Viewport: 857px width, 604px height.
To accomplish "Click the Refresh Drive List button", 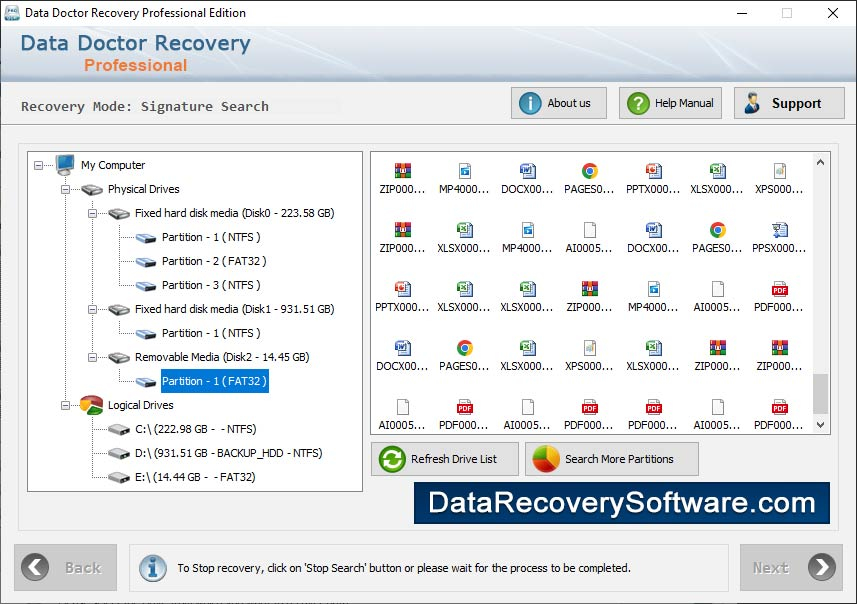I will click(446, 459).
